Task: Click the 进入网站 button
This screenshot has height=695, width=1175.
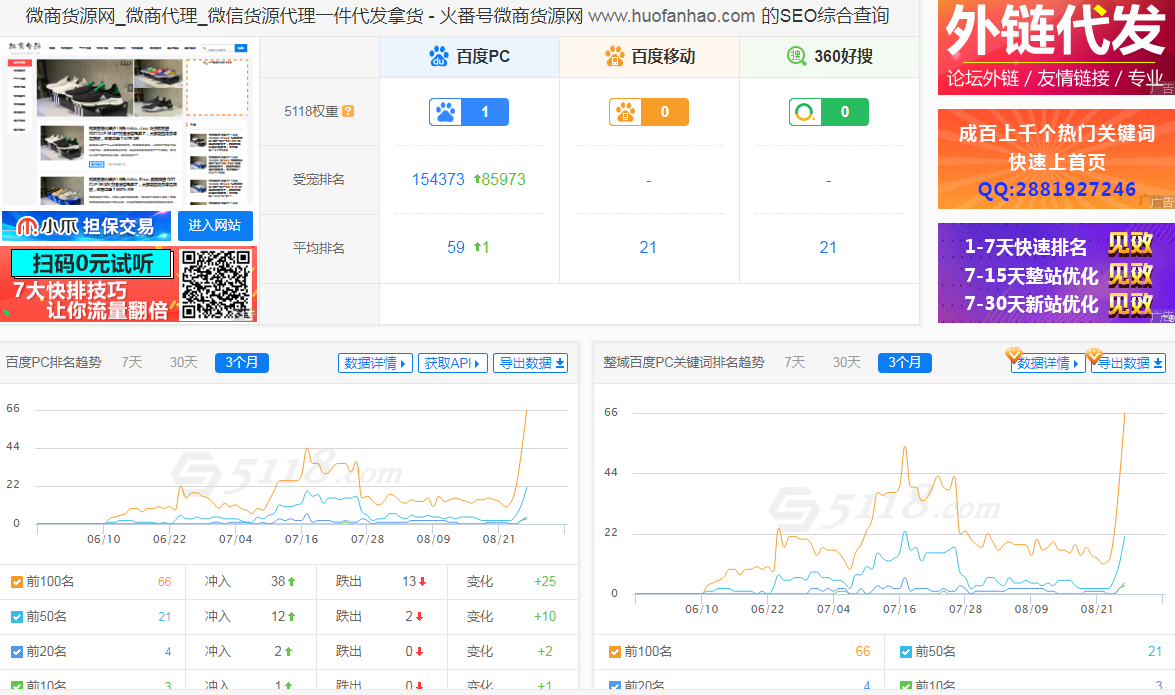Action: pyautogui.click(x=215, y=226)
